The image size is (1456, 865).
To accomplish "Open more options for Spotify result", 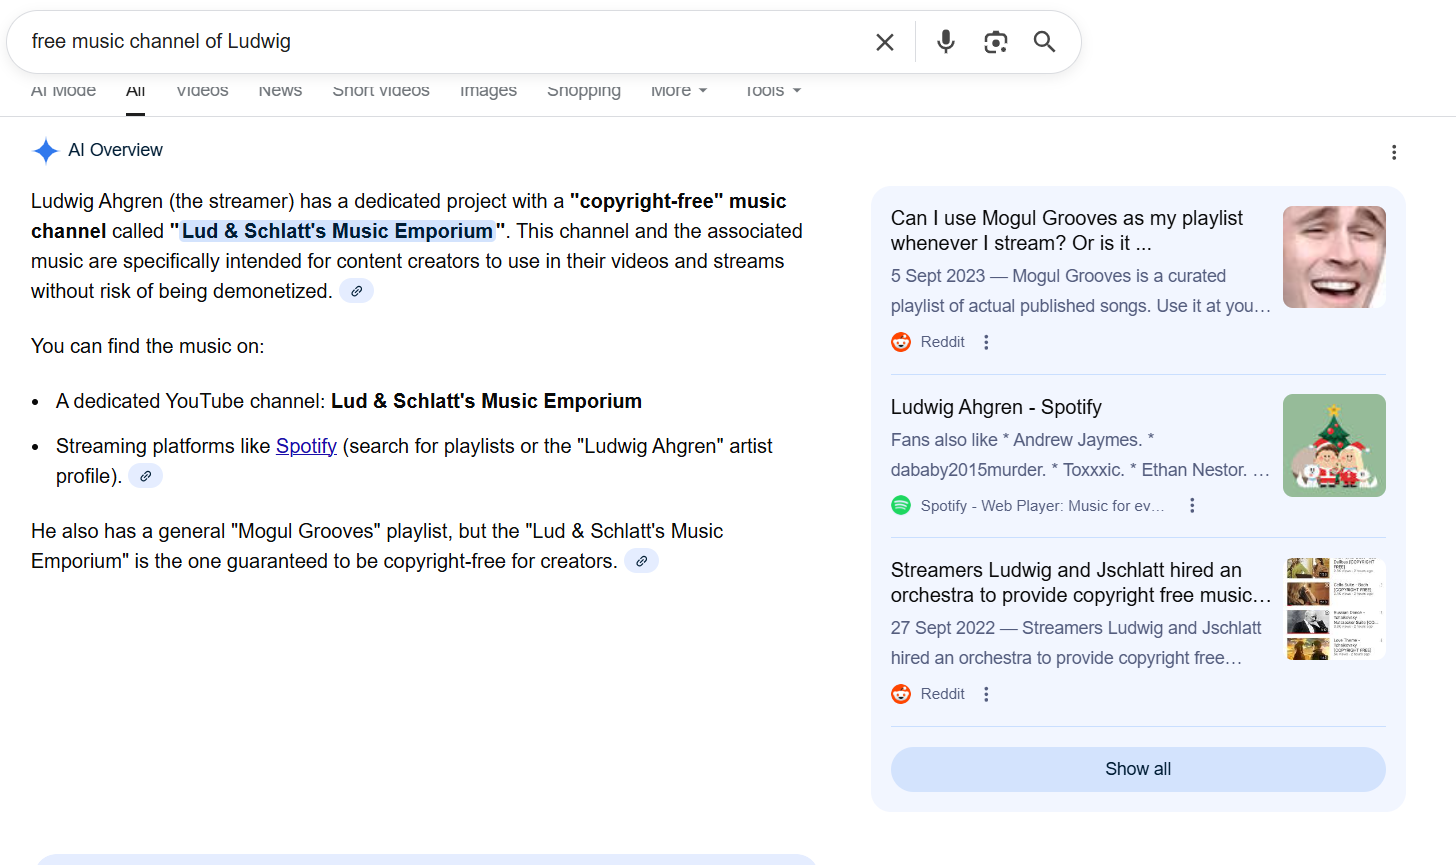I will pyautogui.click(x=1191, y=506).
